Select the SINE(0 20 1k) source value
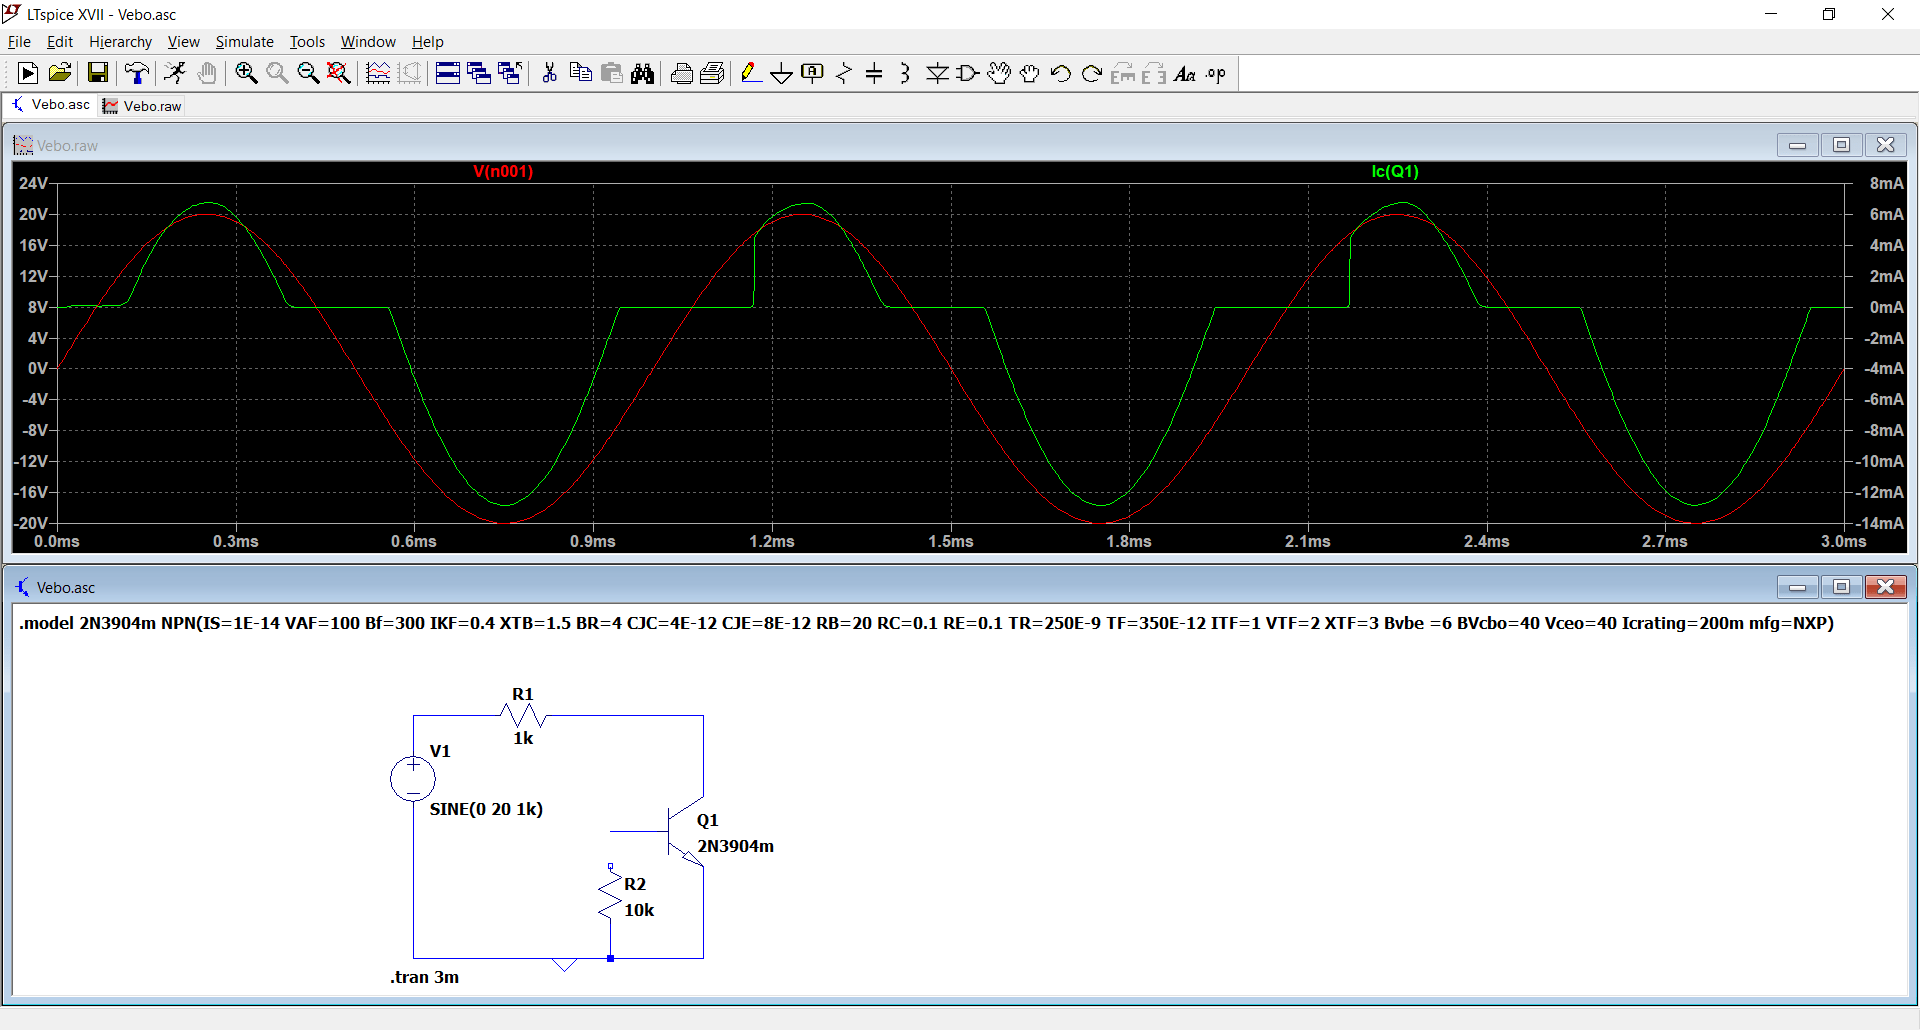The width and height of the screenshot is (1920, 1030). (x=486, y=809)
